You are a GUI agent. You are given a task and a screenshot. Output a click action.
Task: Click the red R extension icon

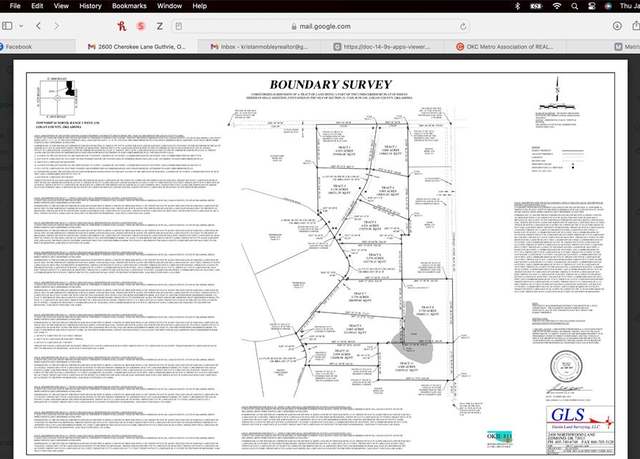[x=122, y=26]
